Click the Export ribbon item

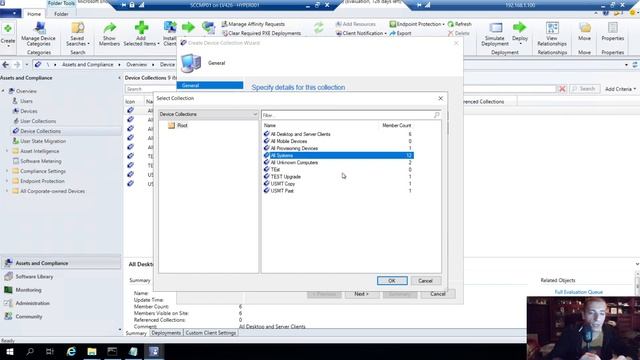[x=400, y=33]
